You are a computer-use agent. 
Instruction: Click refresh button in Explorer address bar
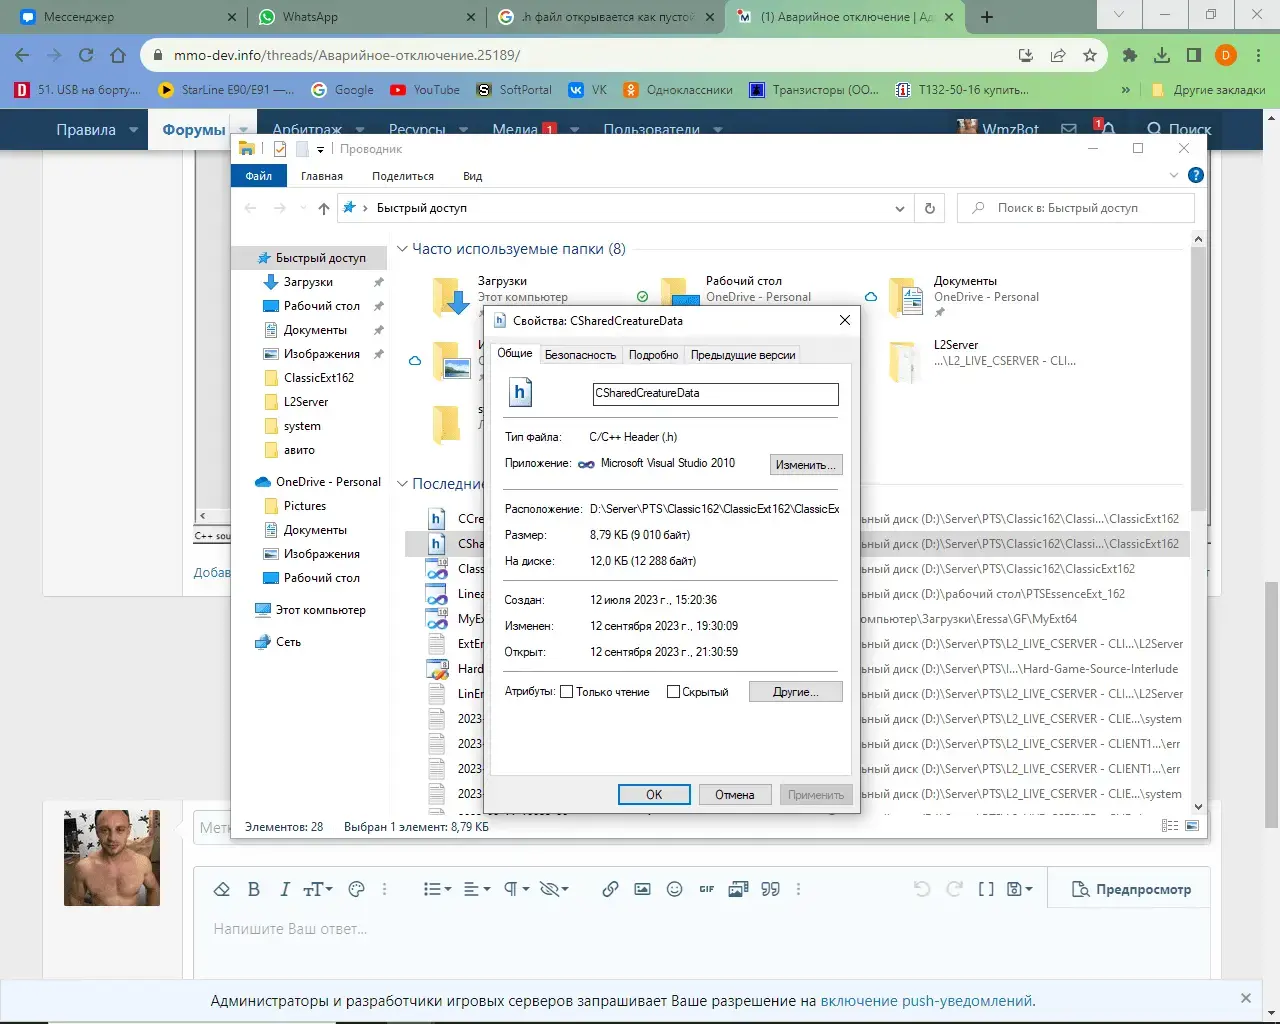930,208
